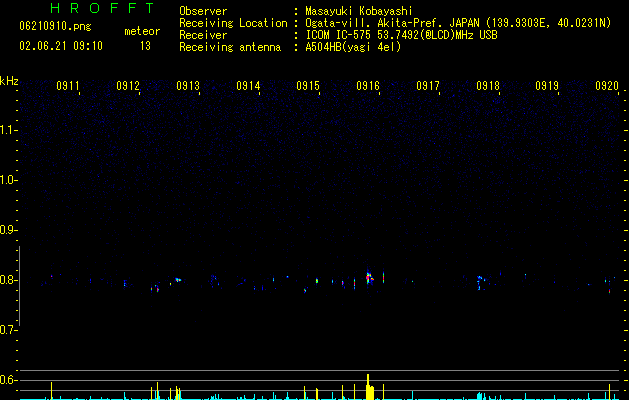Click time marker 0918
Viewport: 629px width, 400px height.
point(488,86)
